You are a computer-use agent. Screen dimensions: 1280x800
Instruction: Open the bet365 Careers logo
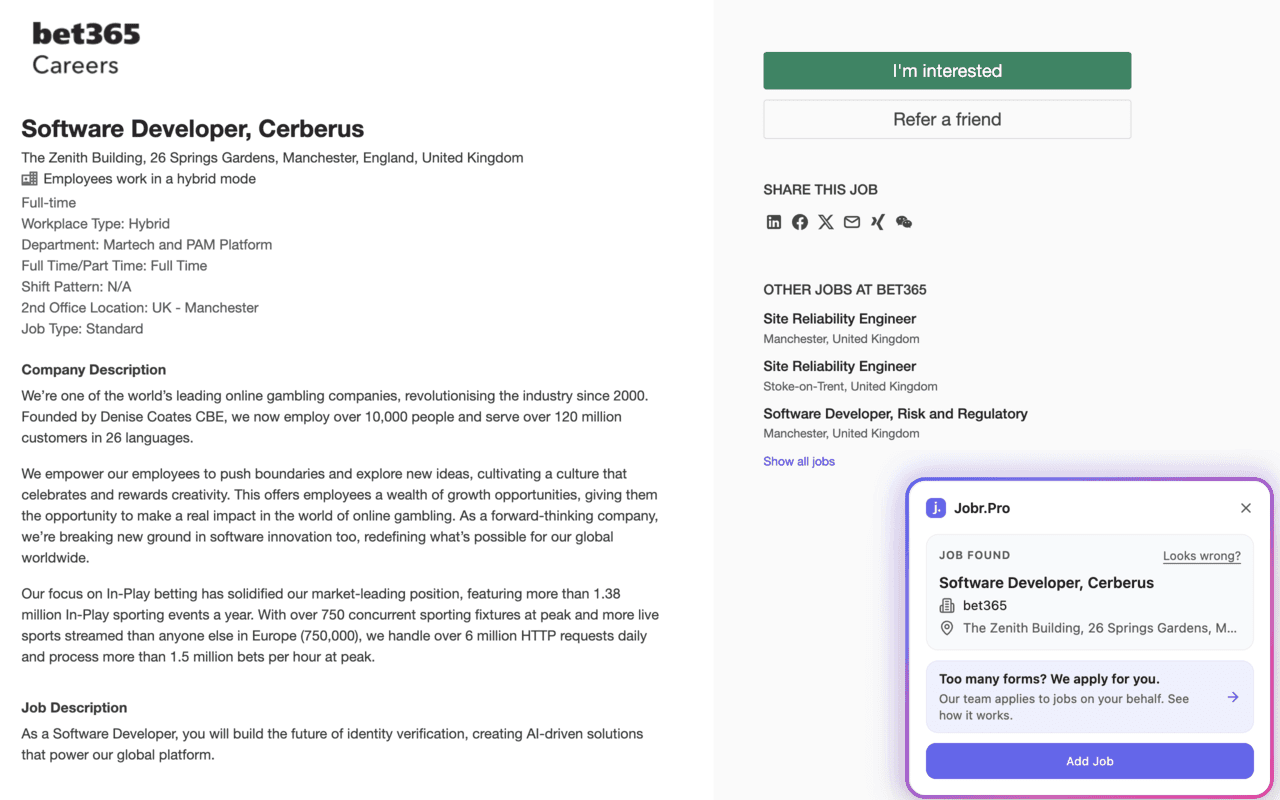point(86,49)
